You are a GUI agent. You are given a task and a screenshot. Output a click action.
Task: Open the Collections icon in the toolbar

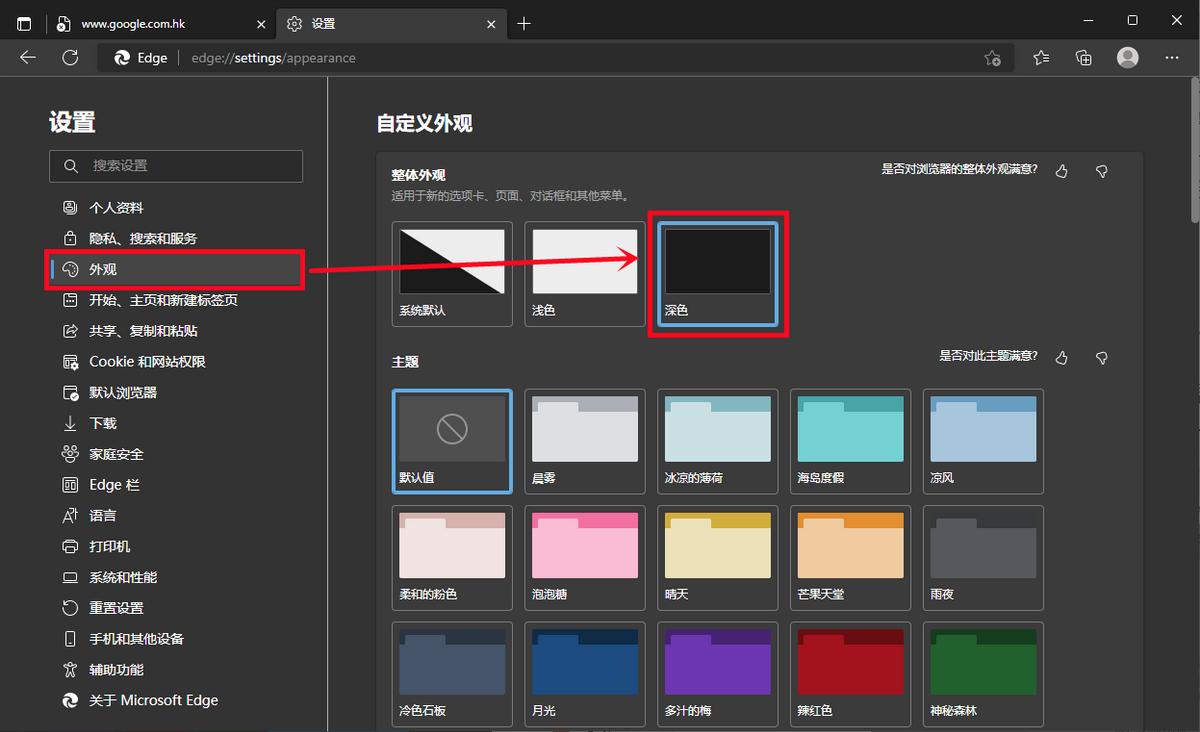point(1083,58)
